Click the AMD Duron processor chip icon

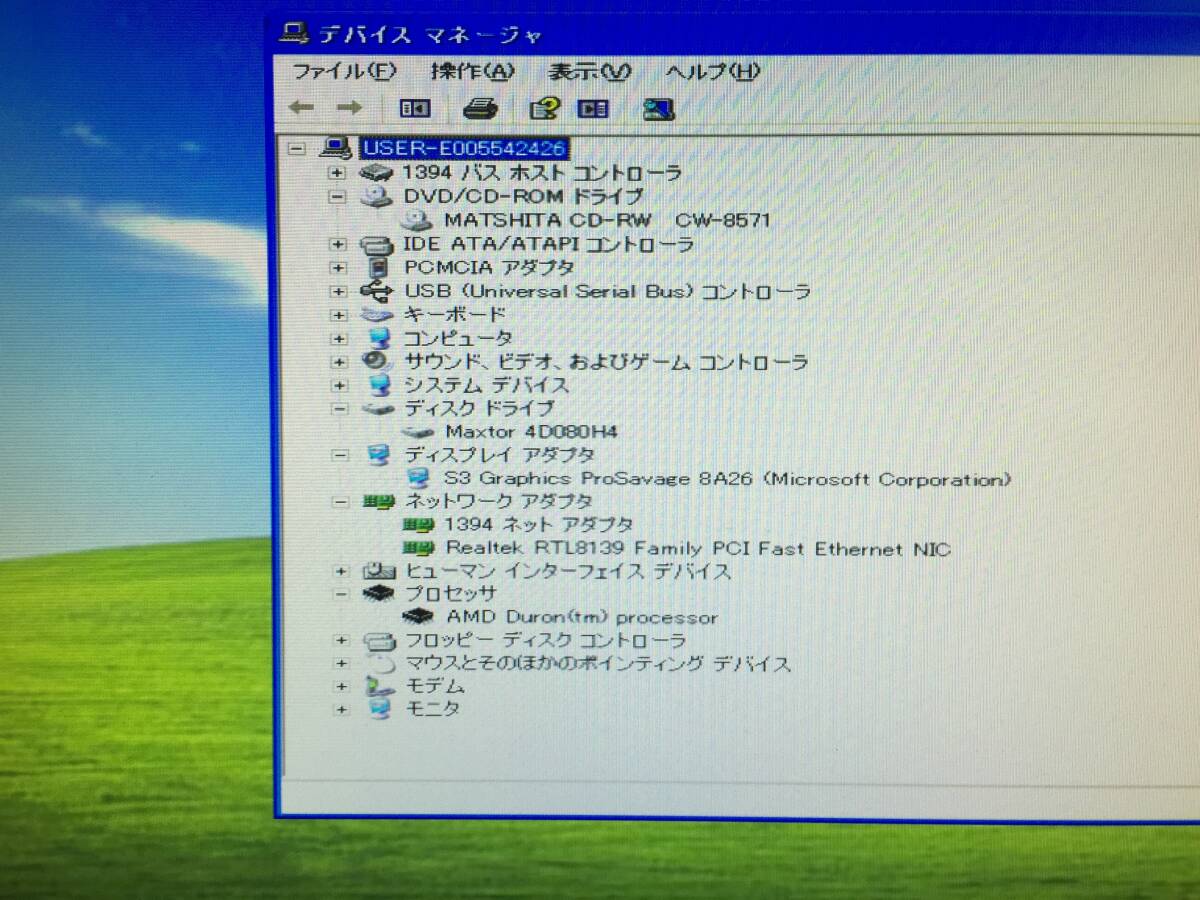[x=418, y=618]
